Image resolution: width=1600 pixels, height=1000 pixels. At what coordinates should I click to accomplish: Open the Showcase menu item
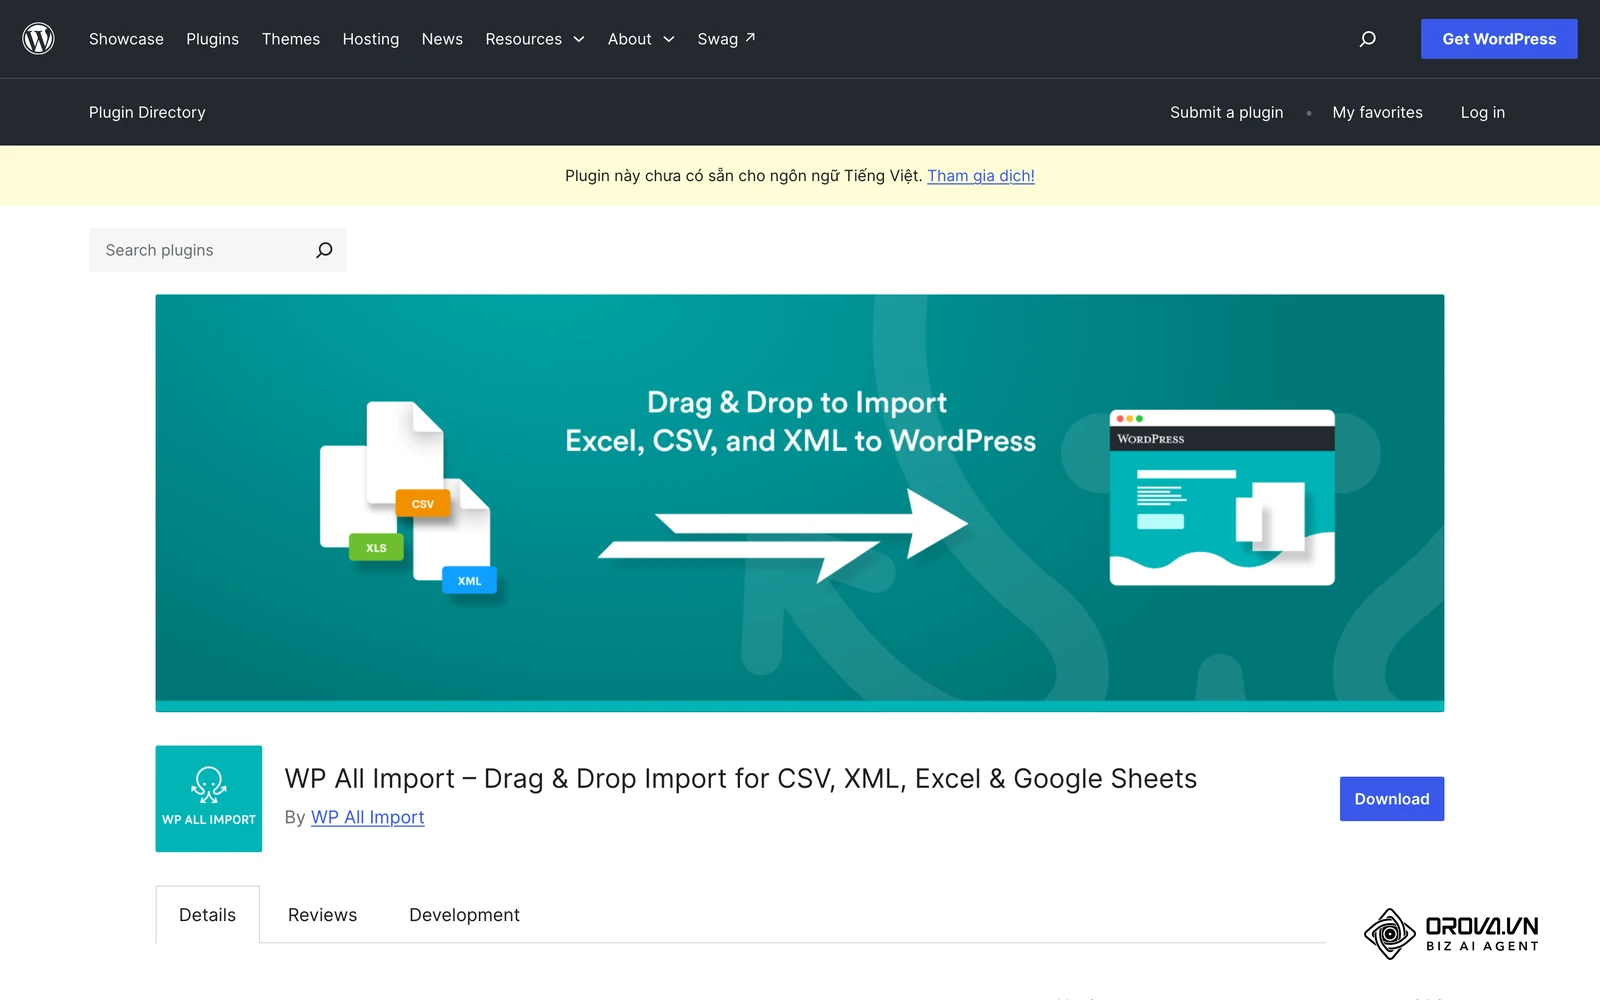pyautogui.click(x=126, y=39)
